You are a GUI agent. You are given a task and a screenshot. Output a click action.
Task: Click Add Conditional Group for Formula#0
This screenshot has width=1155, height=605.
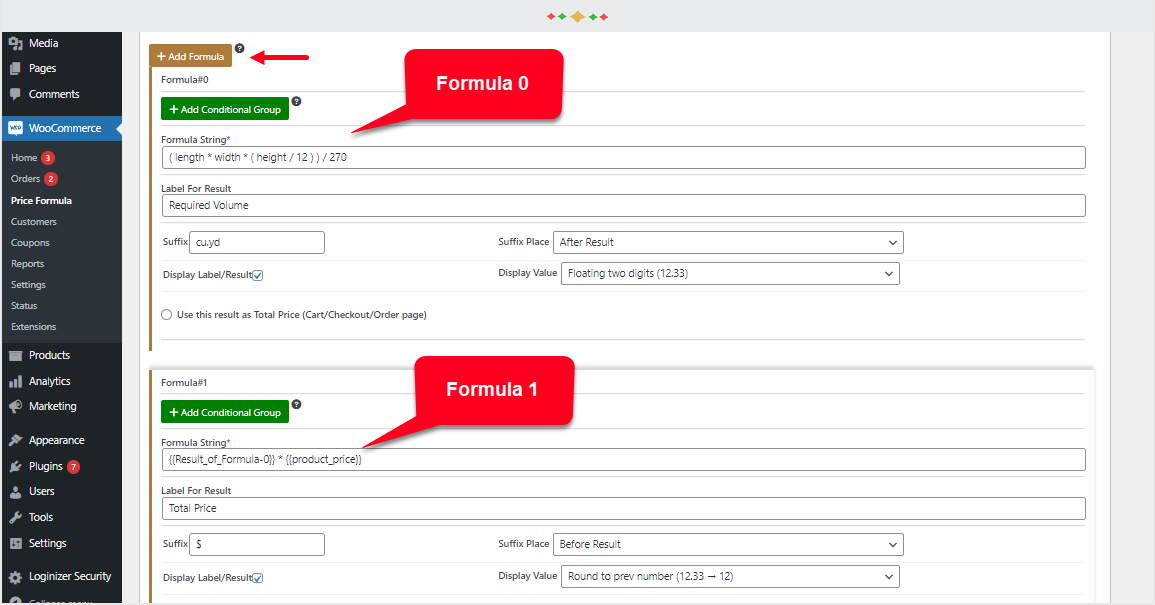pyautogui.click(x=224, y=109)
